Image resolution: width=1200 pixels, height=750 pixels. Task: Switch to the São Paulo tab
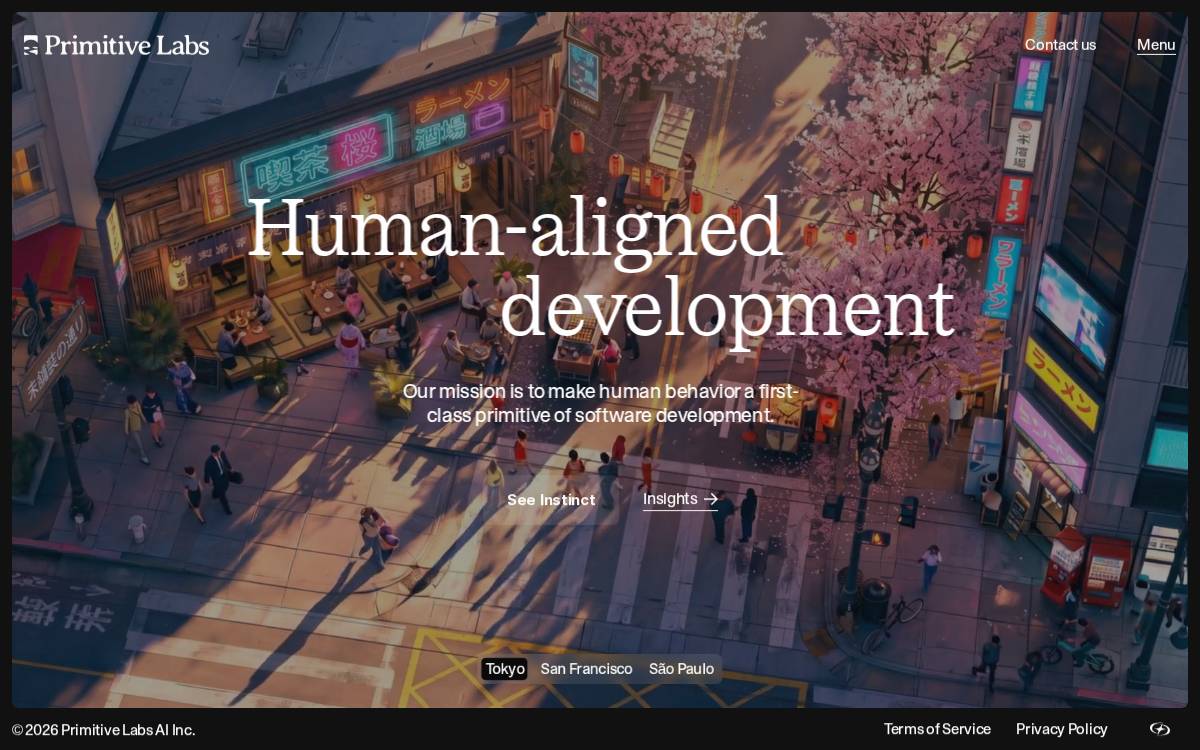[x=681, y=669]
